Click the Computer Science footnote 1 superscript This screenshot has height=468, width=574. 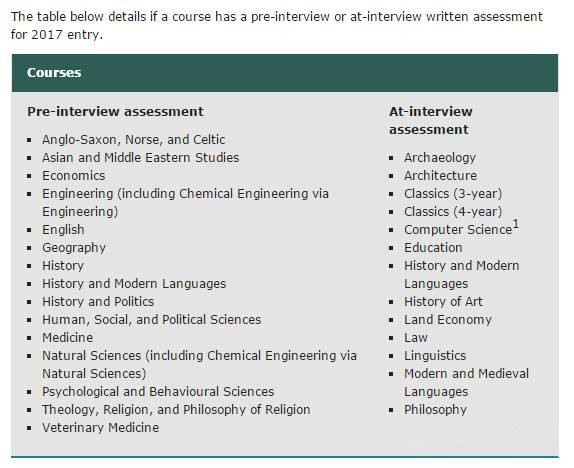coord(516,224)
